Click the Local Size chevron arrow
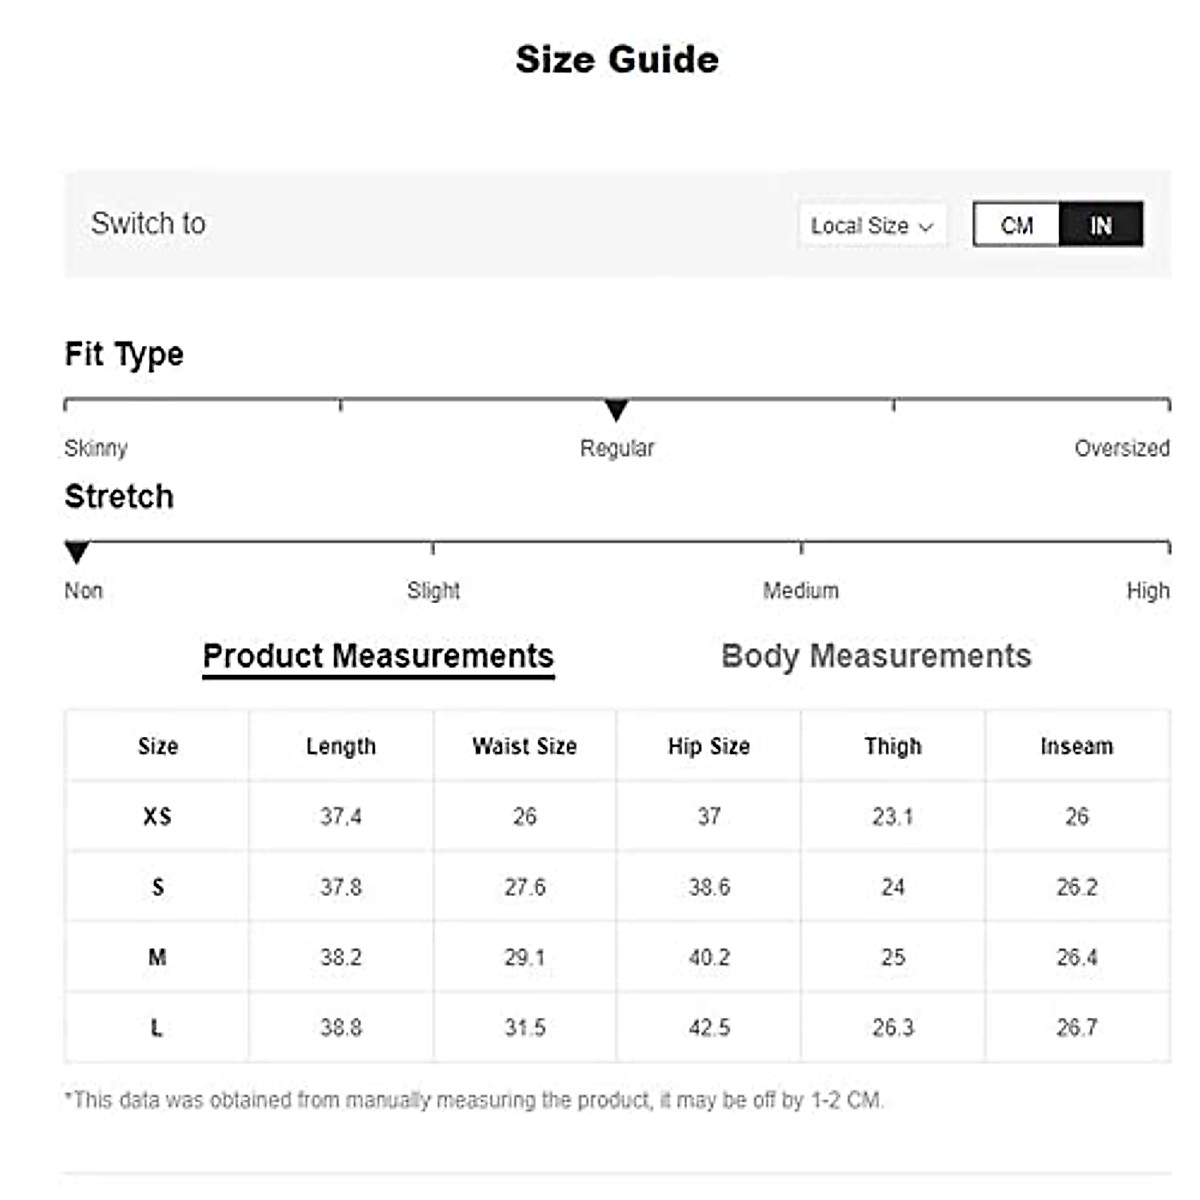This screenshot has height=1200, width=1200. pos(926,227)
